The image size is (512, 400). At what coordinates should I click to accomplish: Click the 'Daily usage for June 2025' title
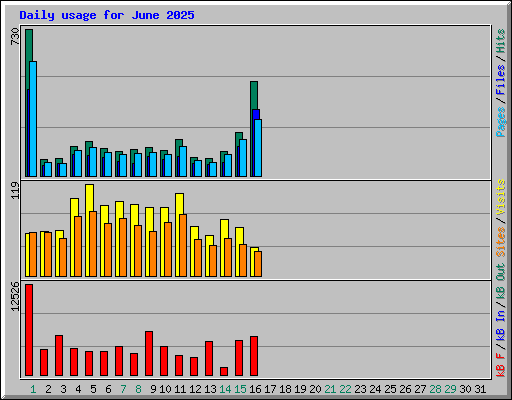[107, 15]
